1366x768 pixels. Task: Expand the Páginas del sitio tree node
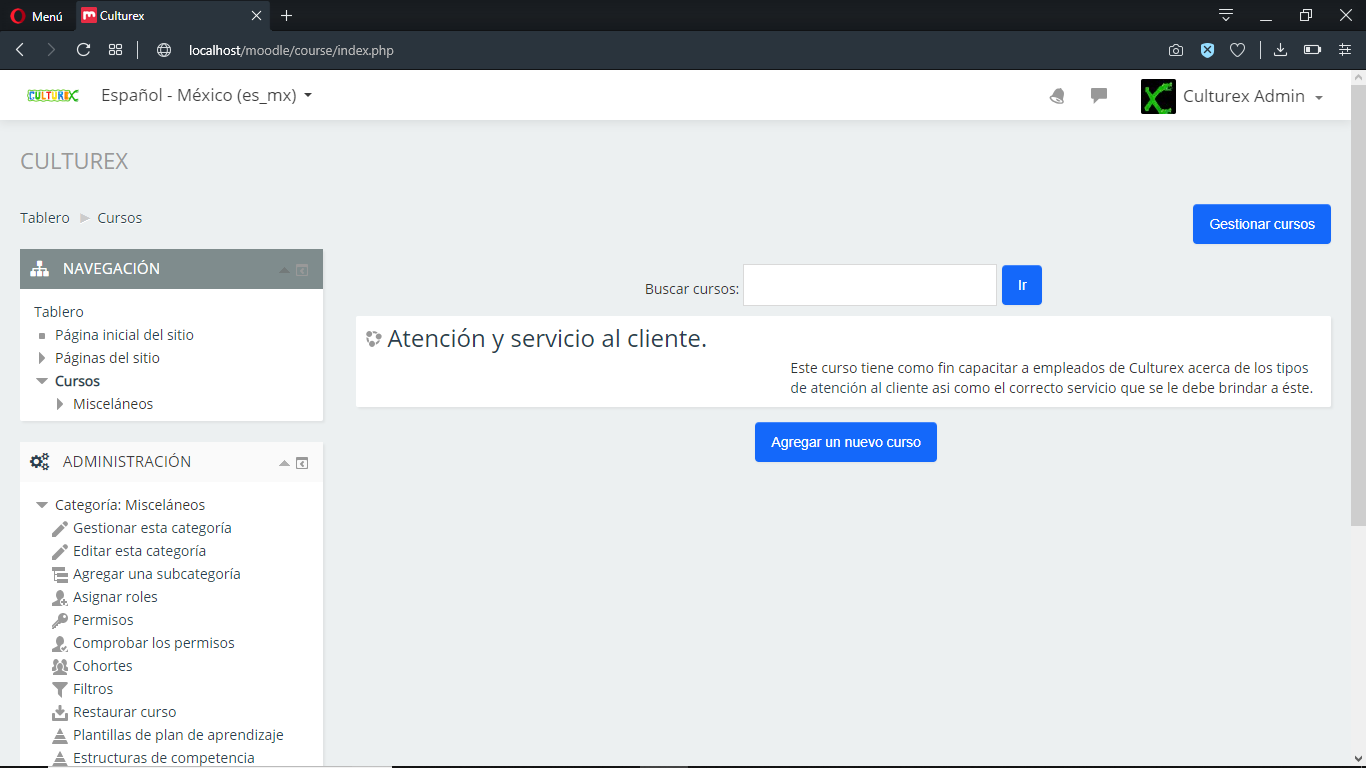[42, 358]
